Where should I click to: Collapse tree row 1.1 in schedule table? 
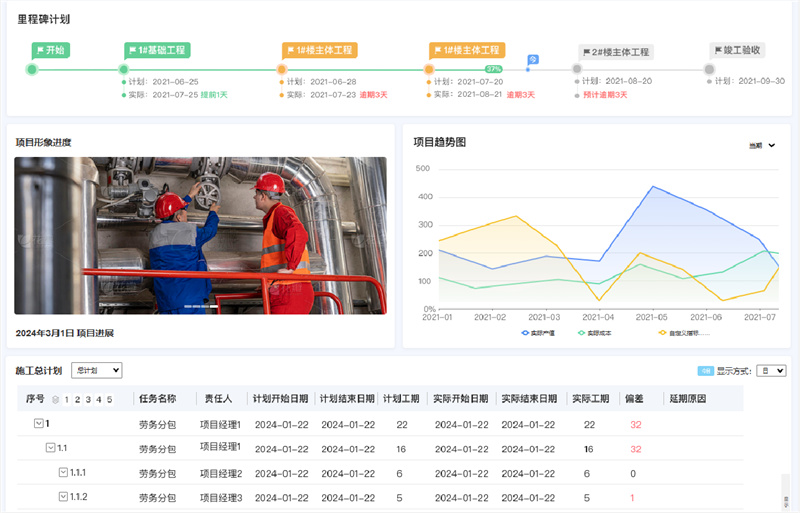(51, 449)
